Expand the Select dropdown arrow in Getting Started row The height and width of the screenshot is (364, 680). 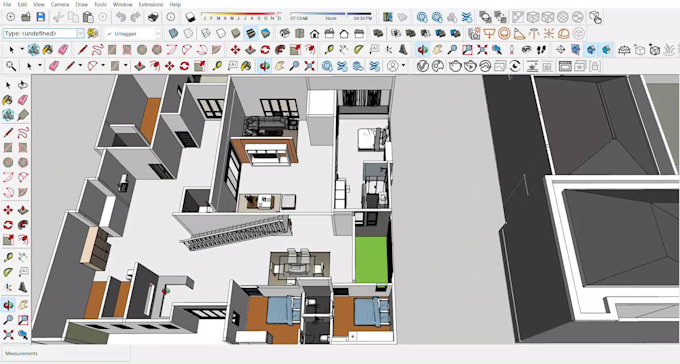[x=39, y=66]
